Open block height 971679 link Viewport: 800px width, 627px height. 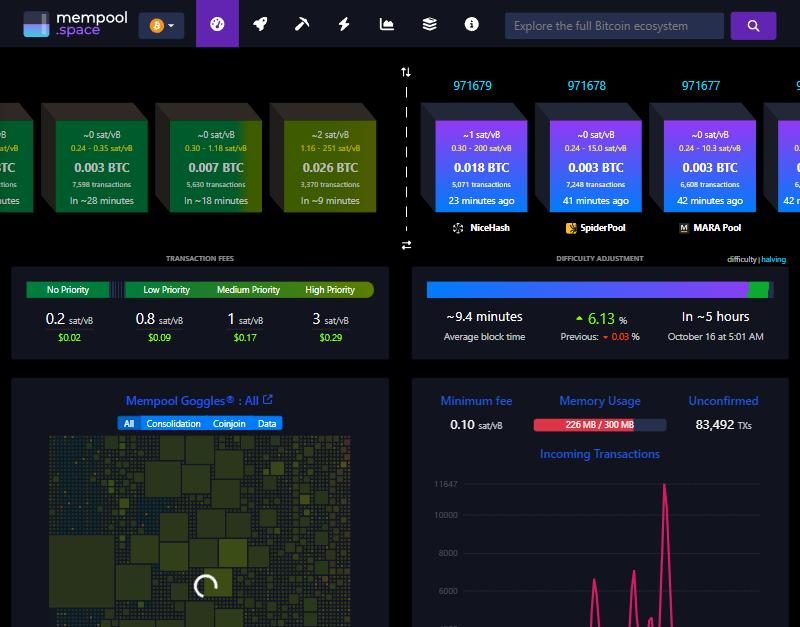tap(472, 86)
